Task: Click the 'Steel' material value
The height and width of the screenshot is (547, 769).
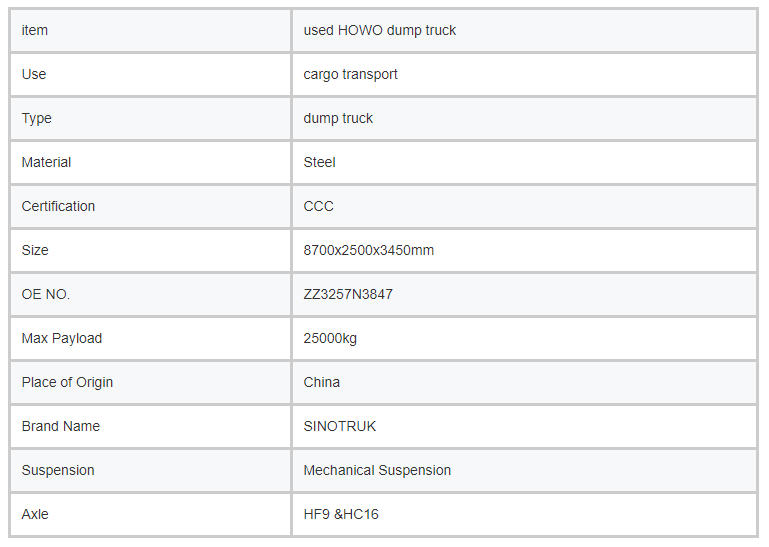Action: coord(320,162)
